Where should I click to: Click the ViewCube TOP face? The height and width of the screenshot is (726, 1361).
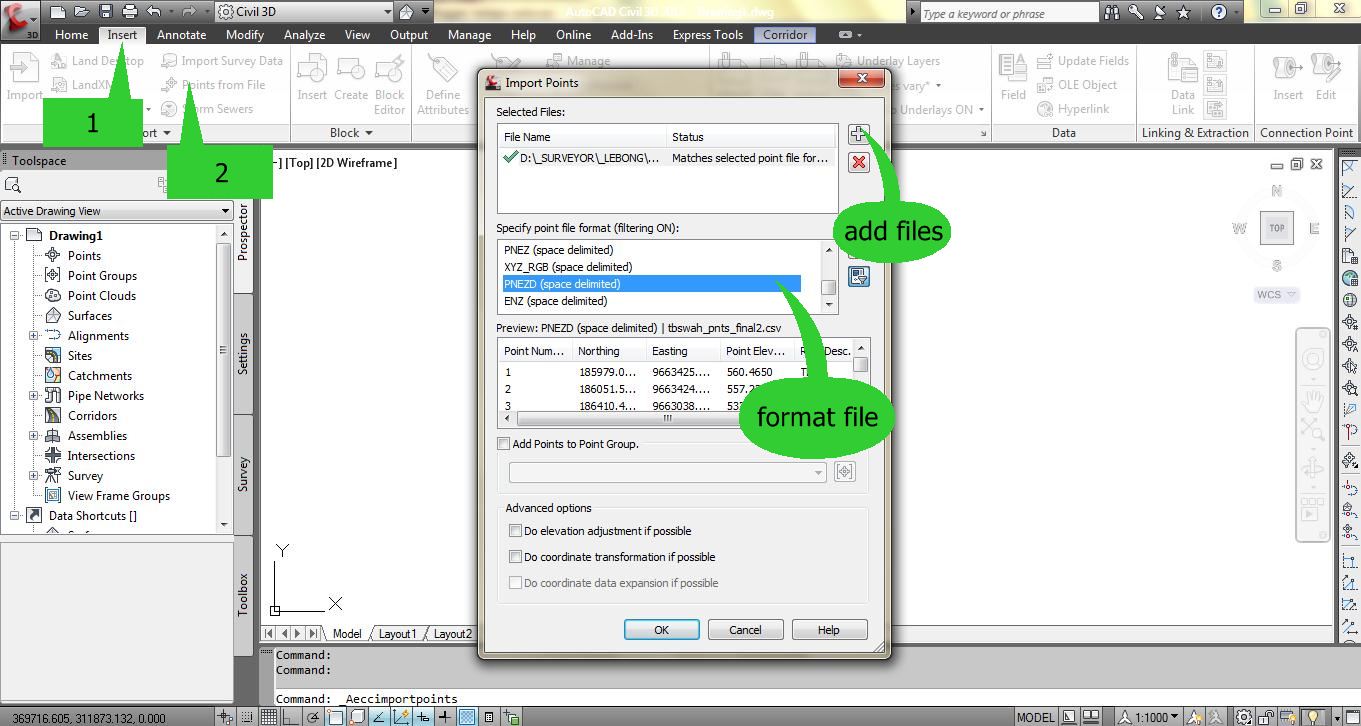[x=1277, y=228]
